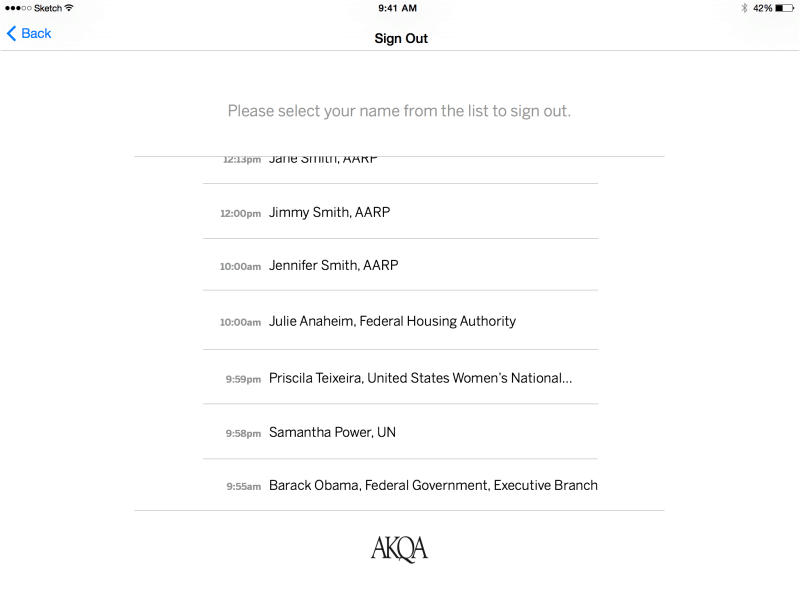Click the 9:41 AM status bar clock
Image resolution: width=800 pixels, height=600 pixels.
tap(398, 8)
